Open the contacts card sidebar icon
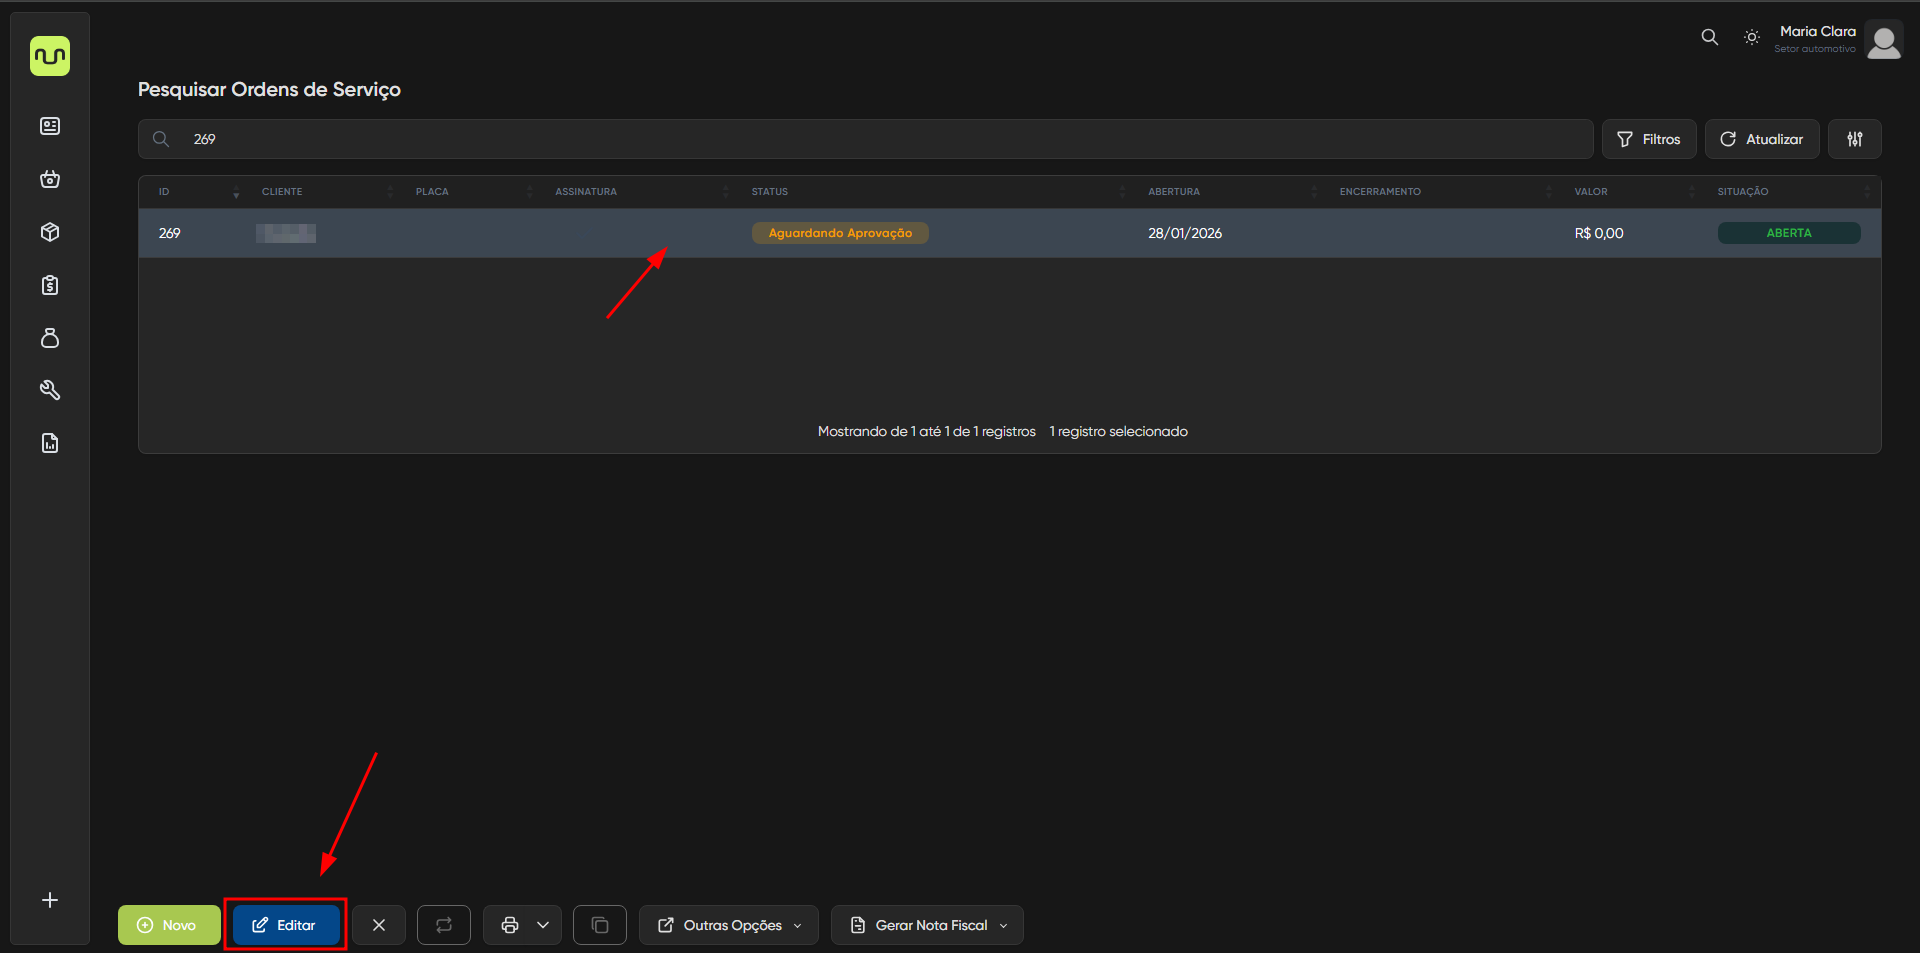Image resolution: width=1920 pixels, height=953 pixels. point(50,126)
